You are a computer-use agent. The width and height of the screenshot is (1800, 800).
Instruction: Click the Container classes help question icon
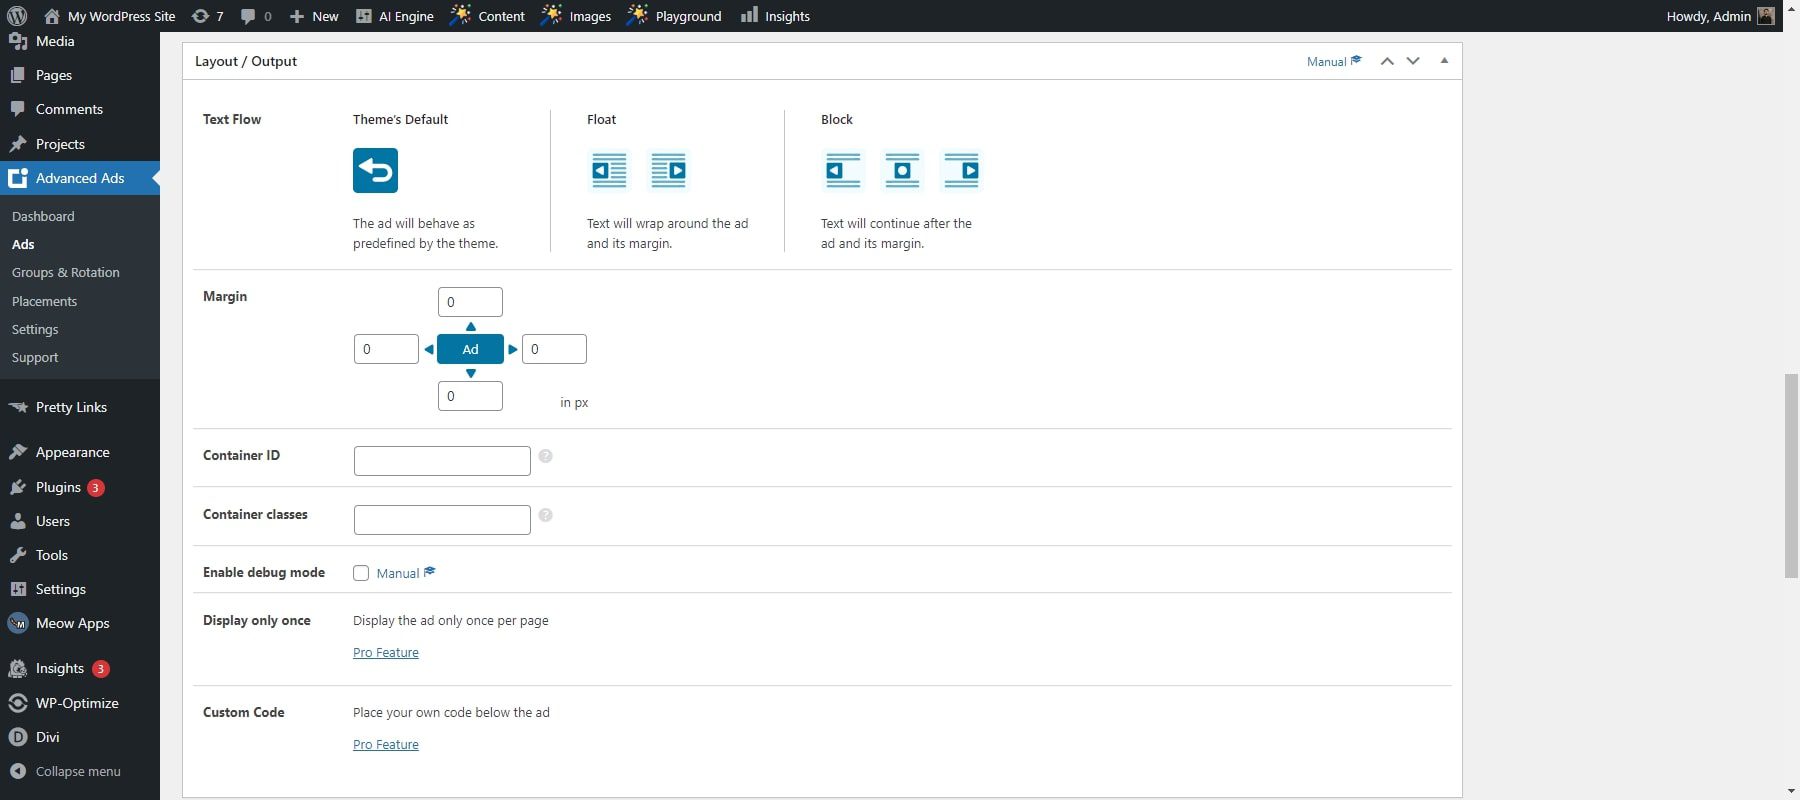tap(545, 515)
